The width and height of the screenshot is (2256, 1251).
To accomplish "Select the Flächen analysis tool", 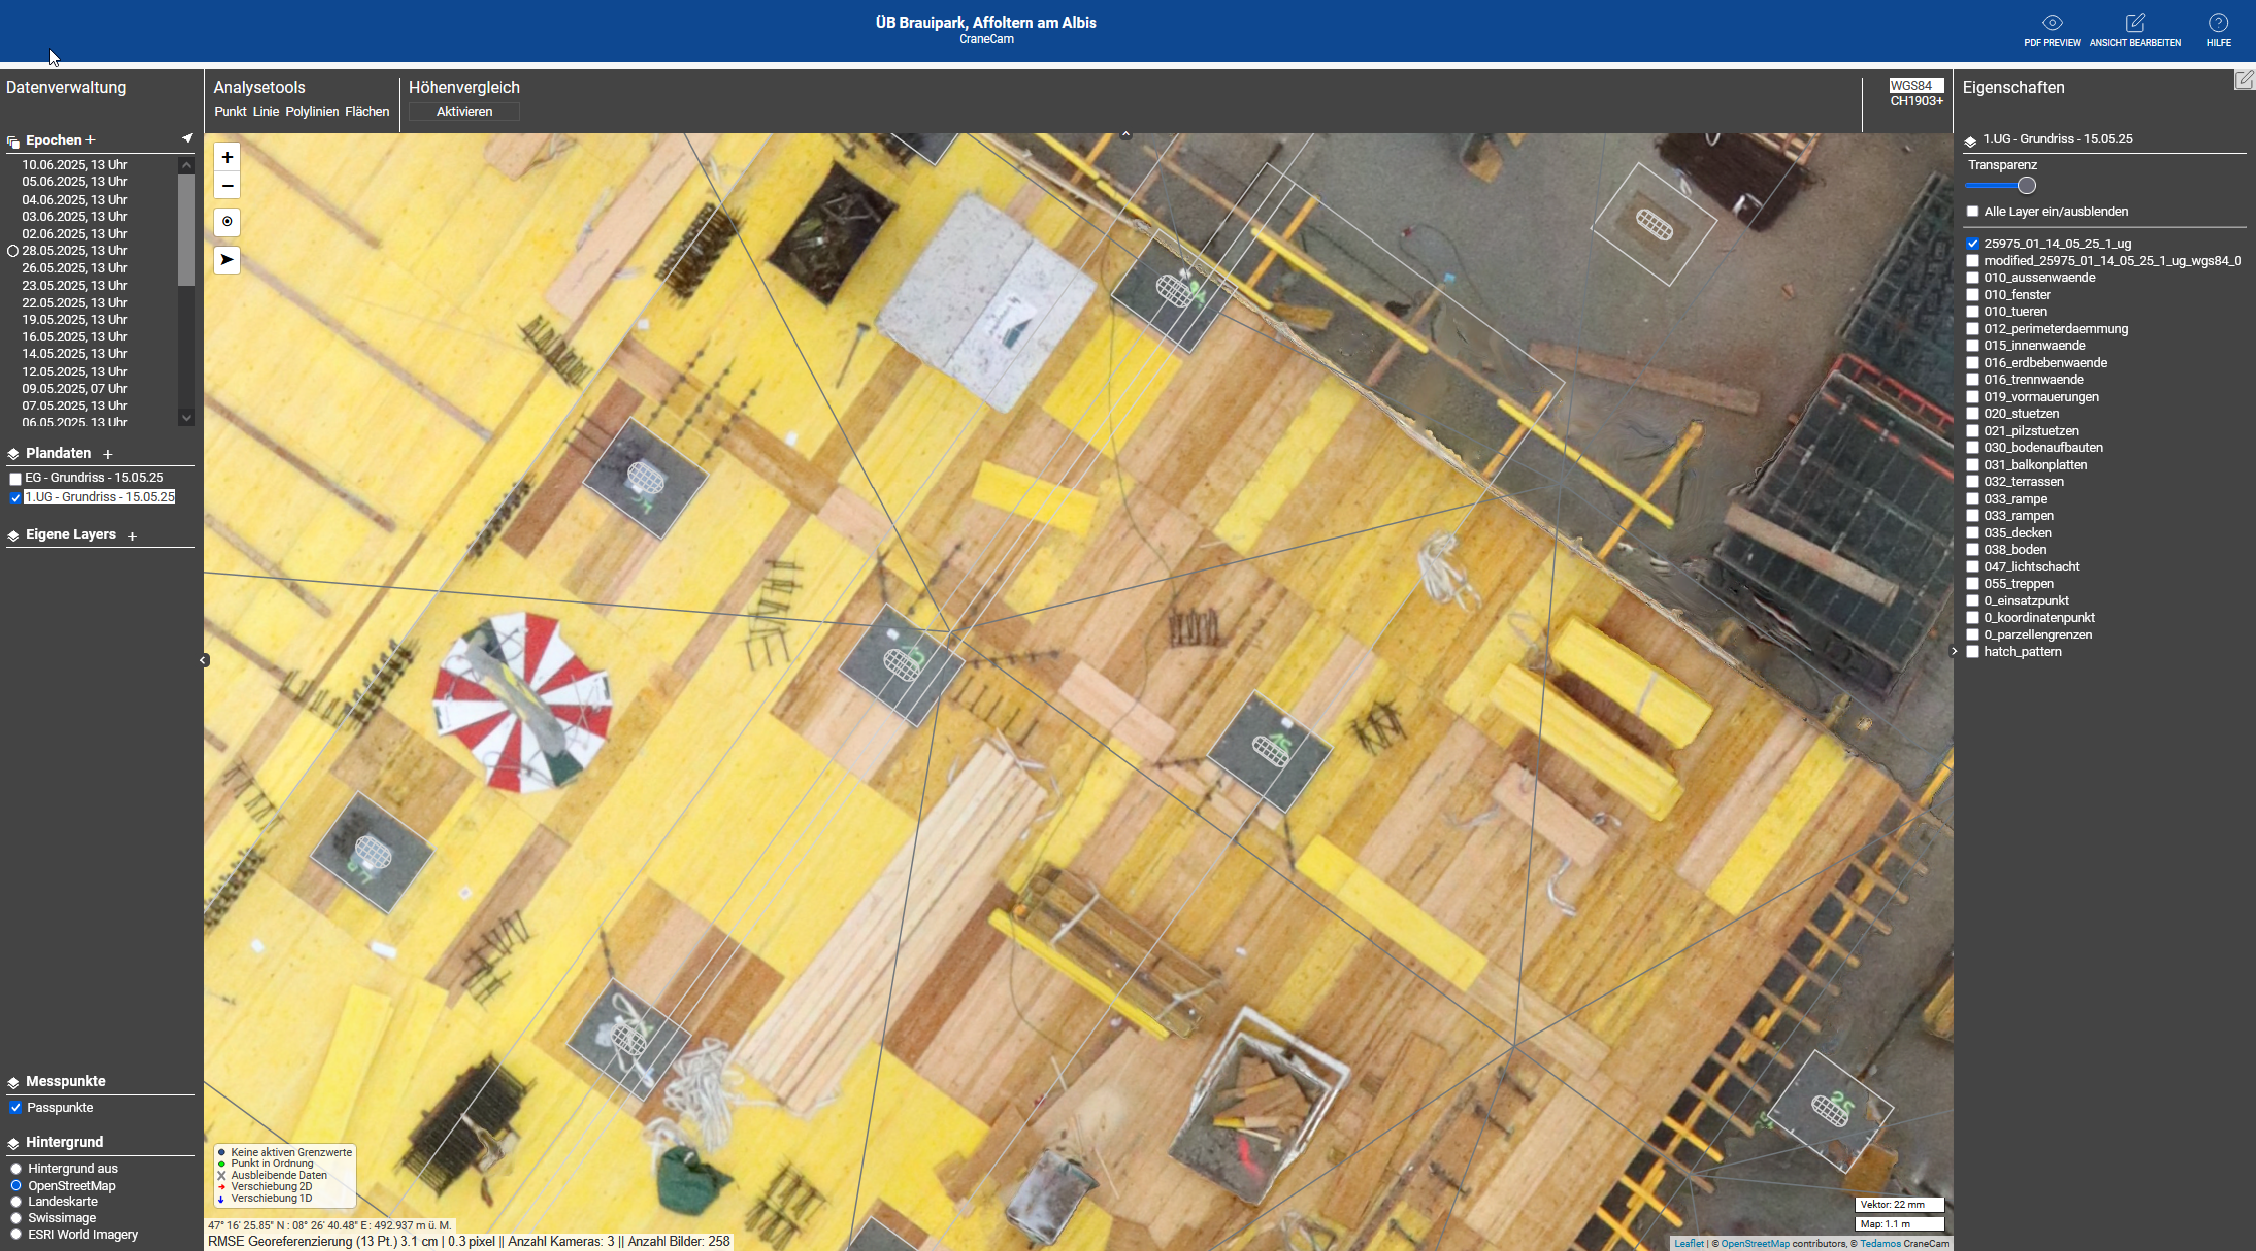I will click(x=367, y=112).
